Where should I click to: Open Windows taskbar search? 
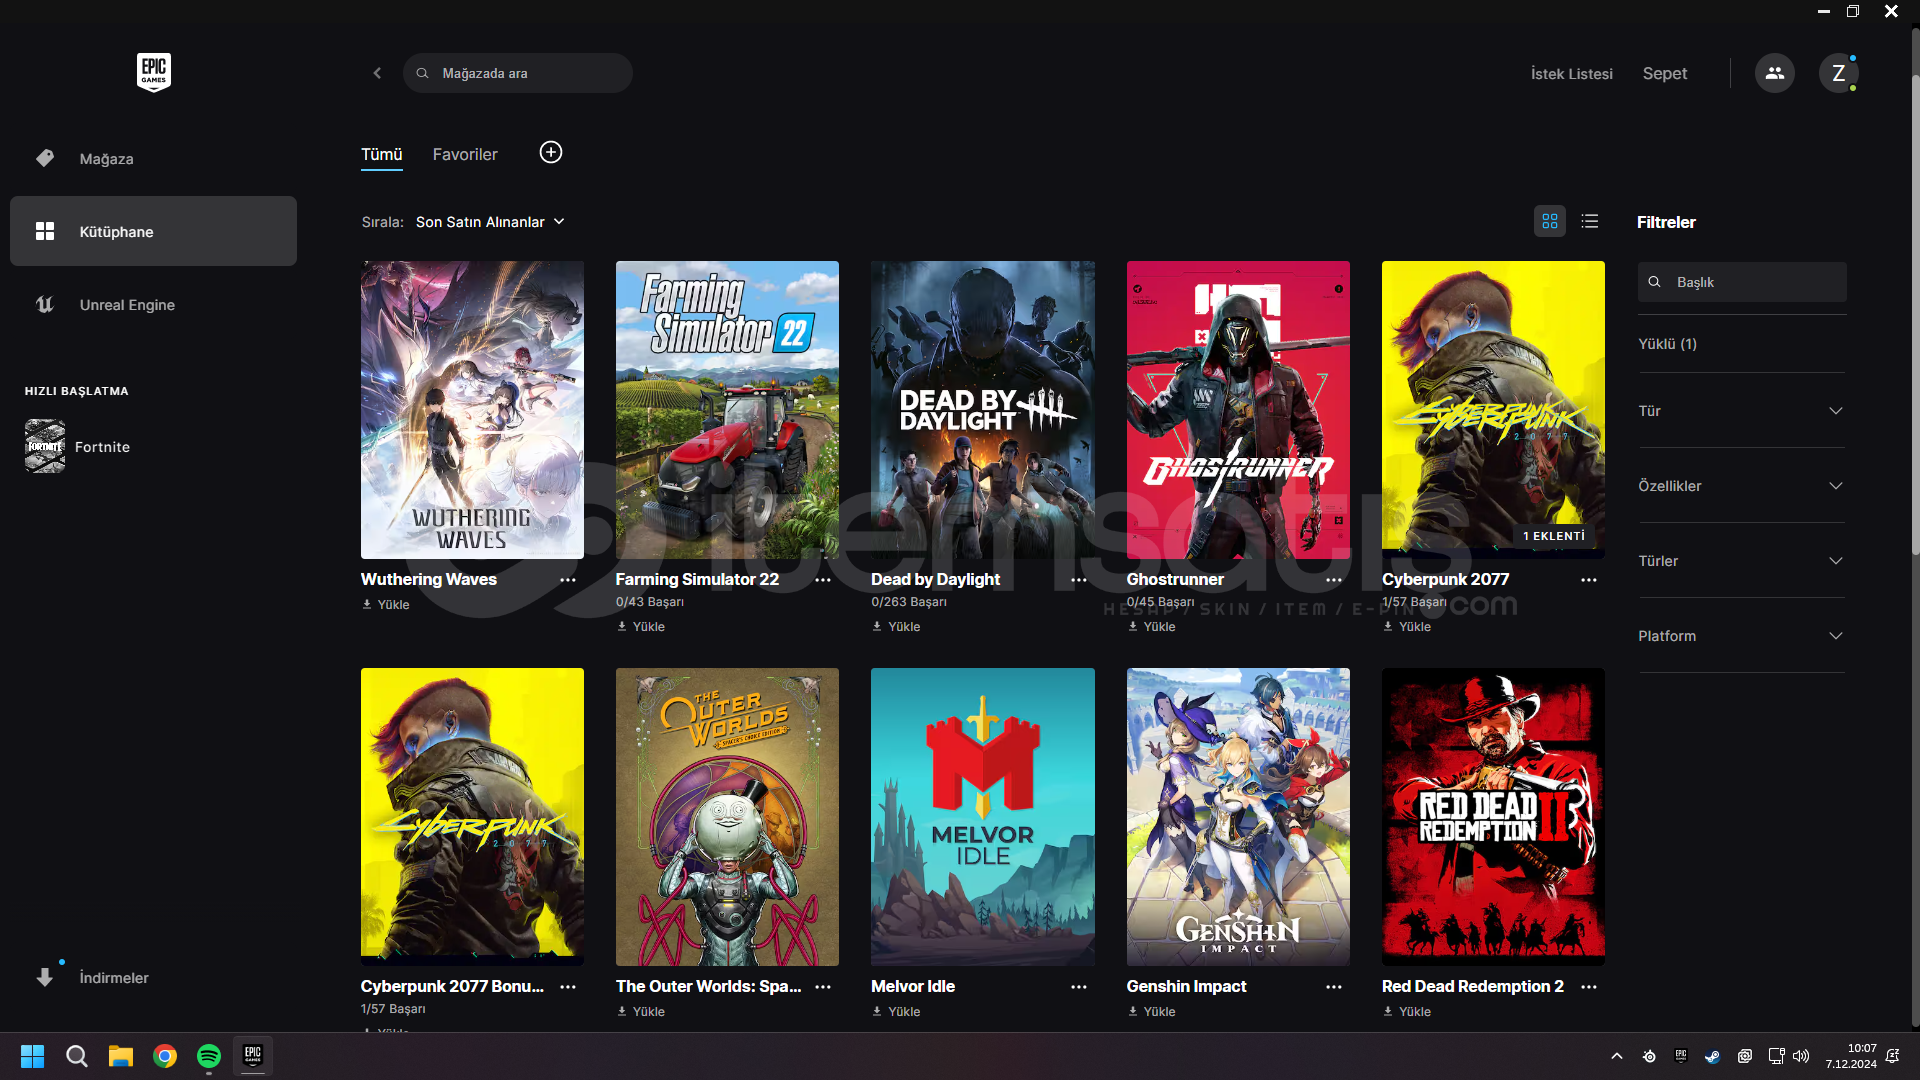point(76,1056)
